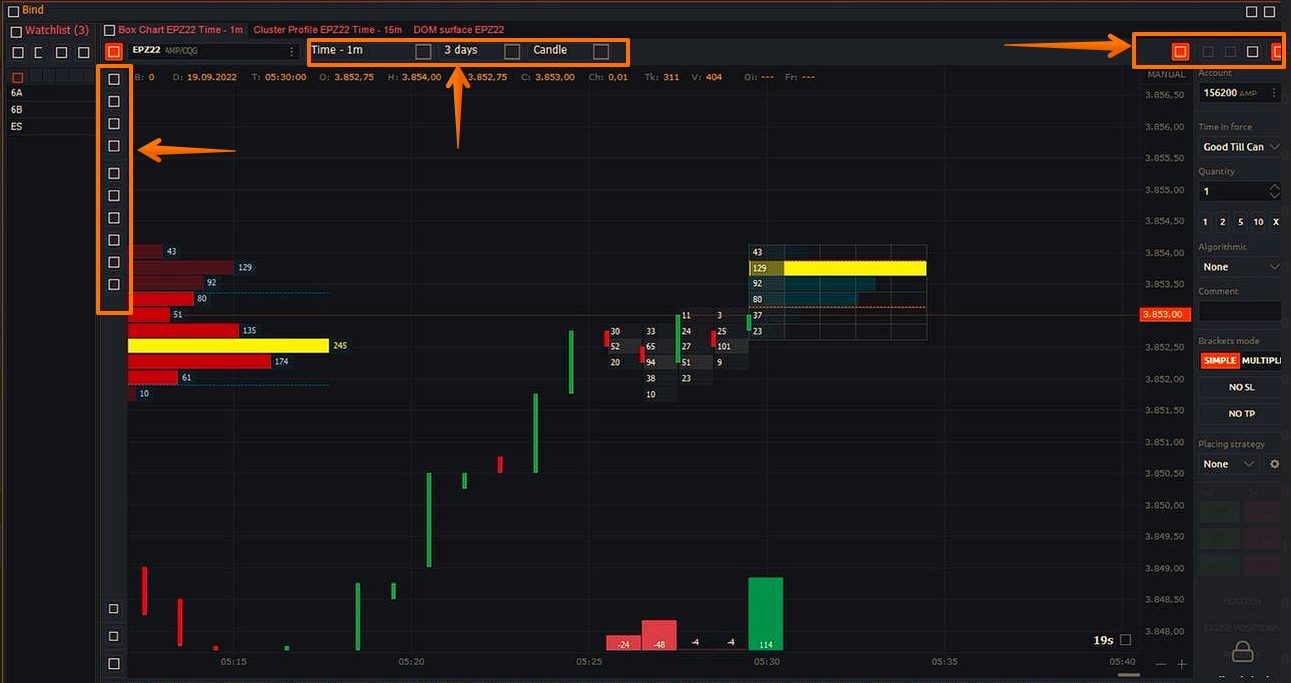Open three-dot menu in EPZ22 symbol field
1291x683 pixels.
point(291,51)
